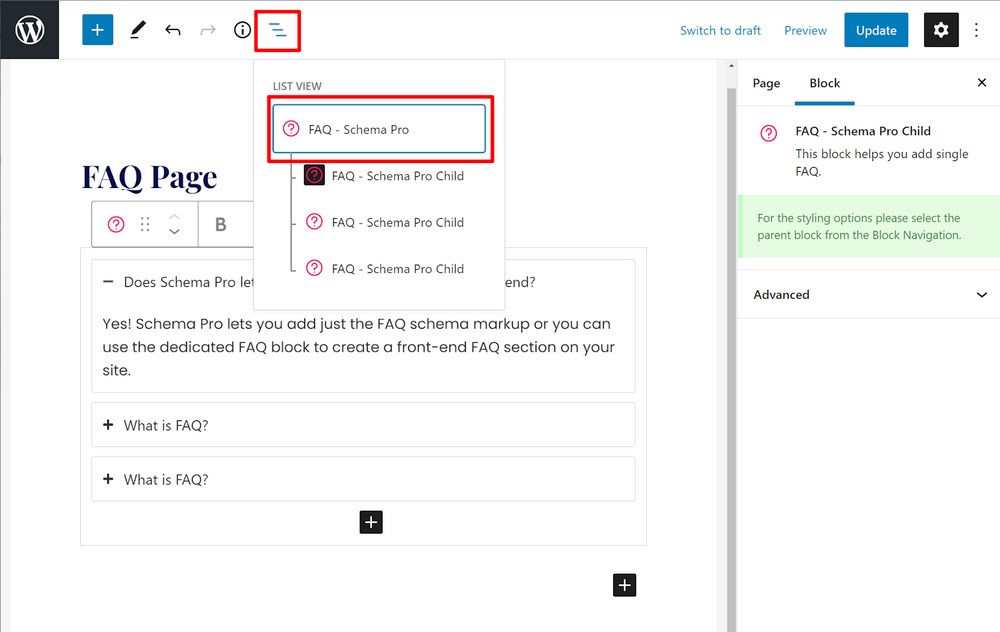The width and height of the screenshot is (1000, 632).
Task: Move block down with arrow
Action: tap(174, 231)
